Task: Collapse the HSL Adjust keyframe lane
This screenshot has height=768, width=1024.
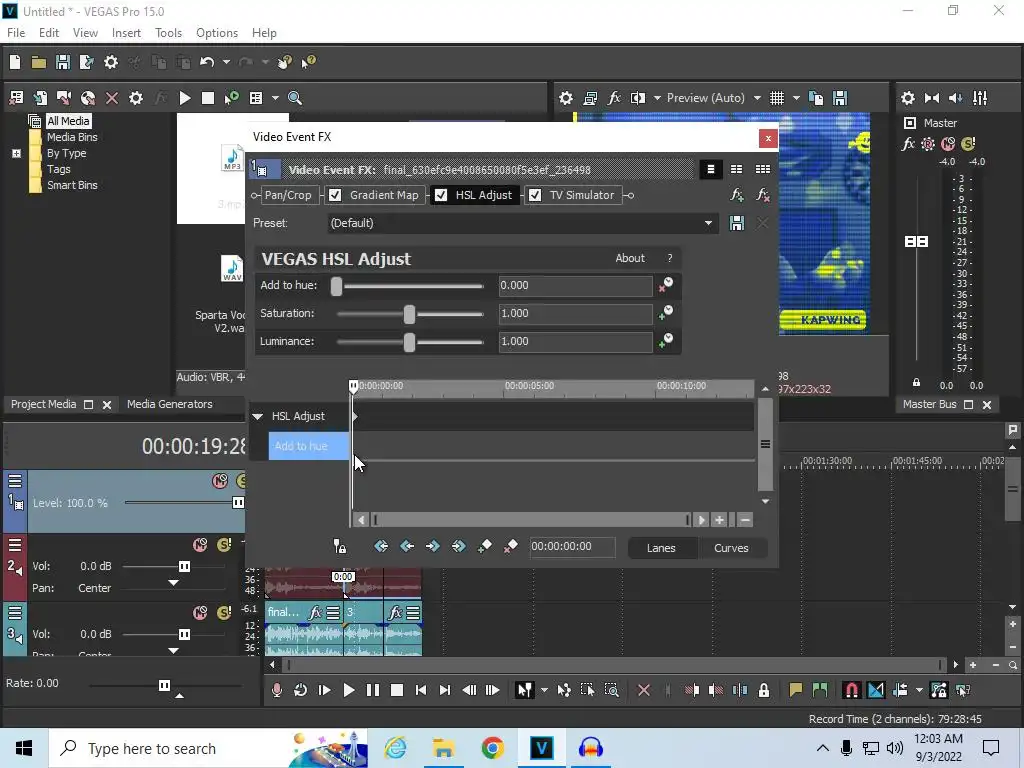Action: tap(257, 416)
